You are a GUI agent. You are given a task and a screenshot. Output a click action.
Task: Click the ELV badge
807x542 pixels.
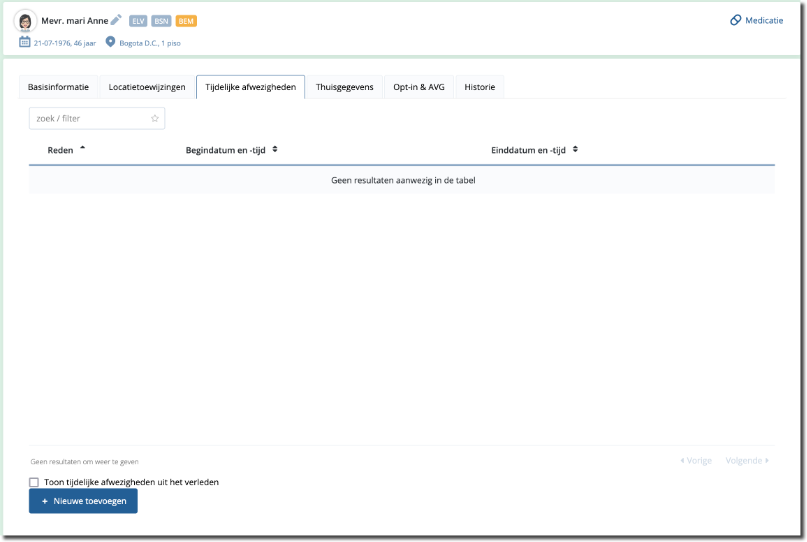pos(138,21)
